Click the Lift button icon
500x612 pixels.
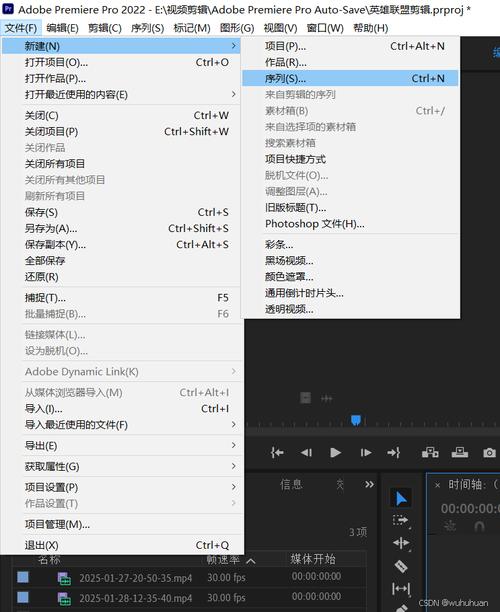[430, 453]
